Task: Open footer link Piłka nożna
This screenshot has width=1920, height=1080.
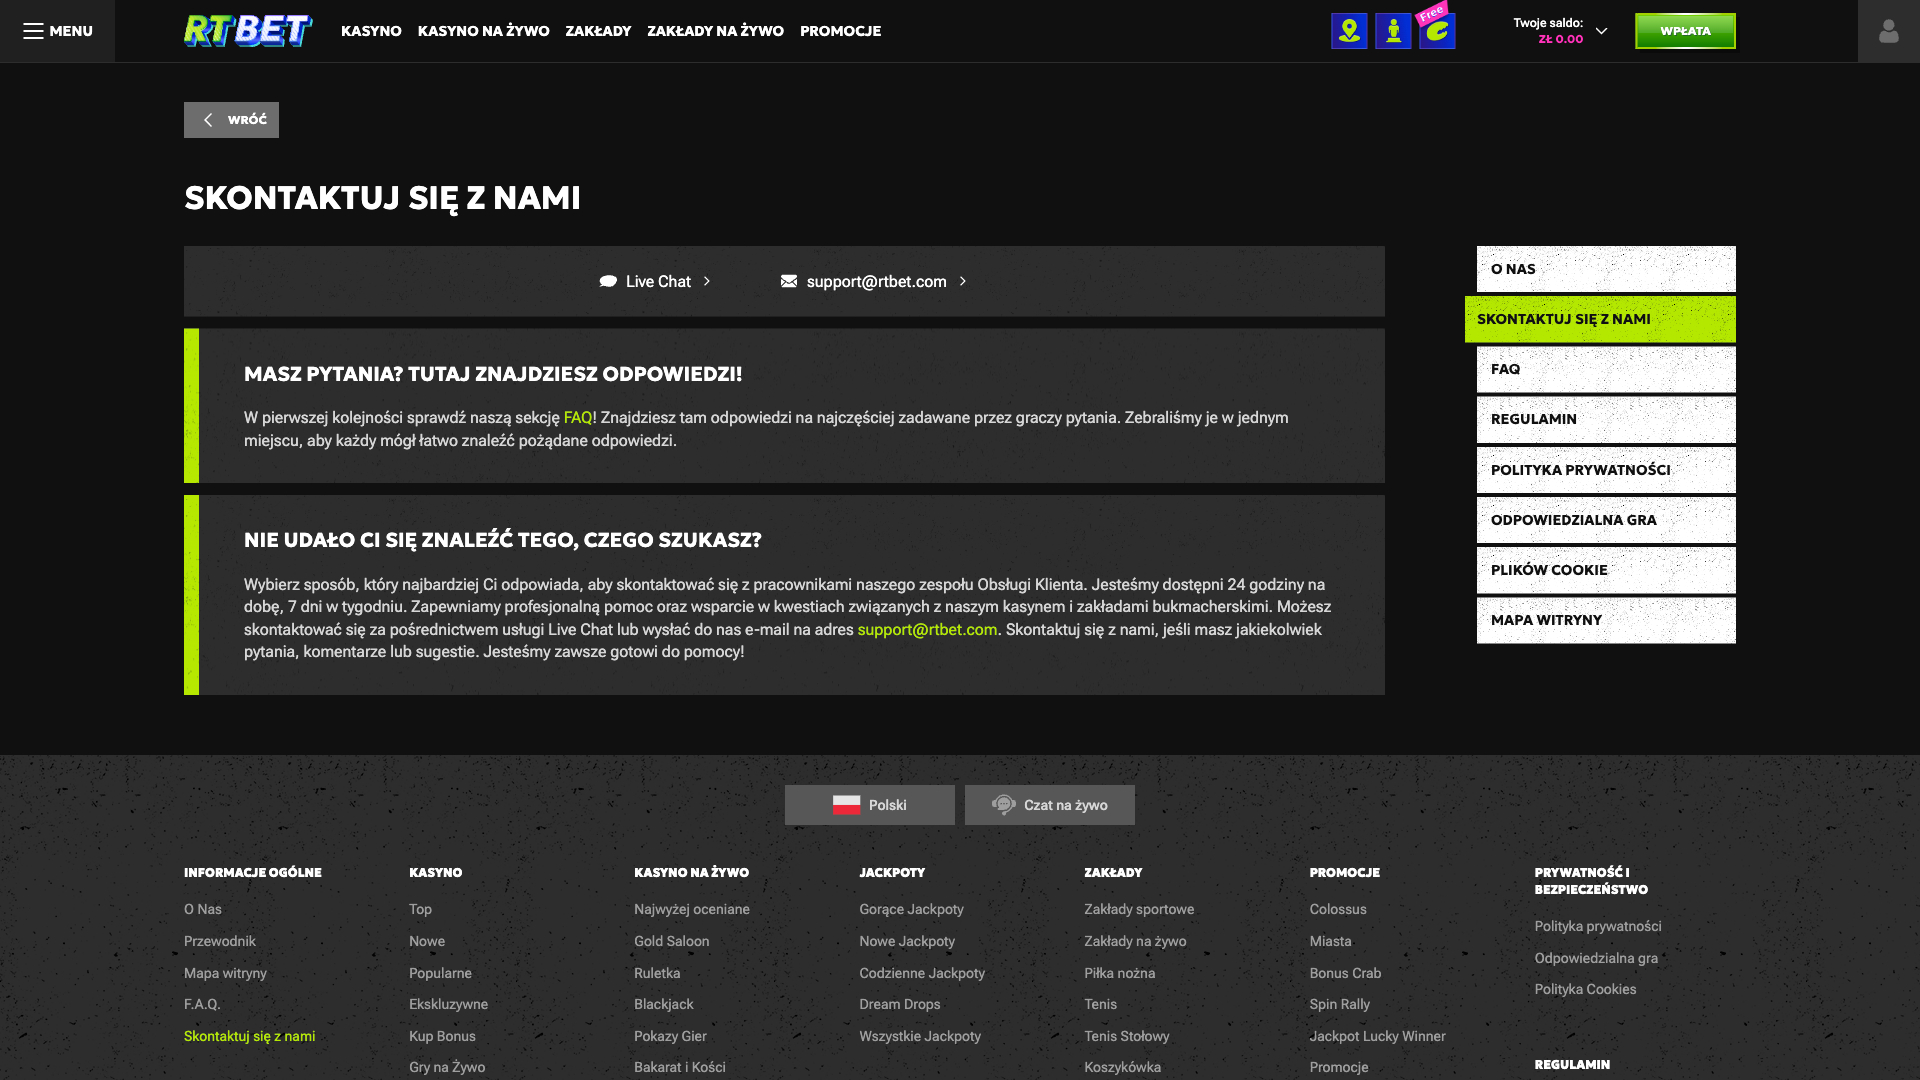Action: point(1120,973)
